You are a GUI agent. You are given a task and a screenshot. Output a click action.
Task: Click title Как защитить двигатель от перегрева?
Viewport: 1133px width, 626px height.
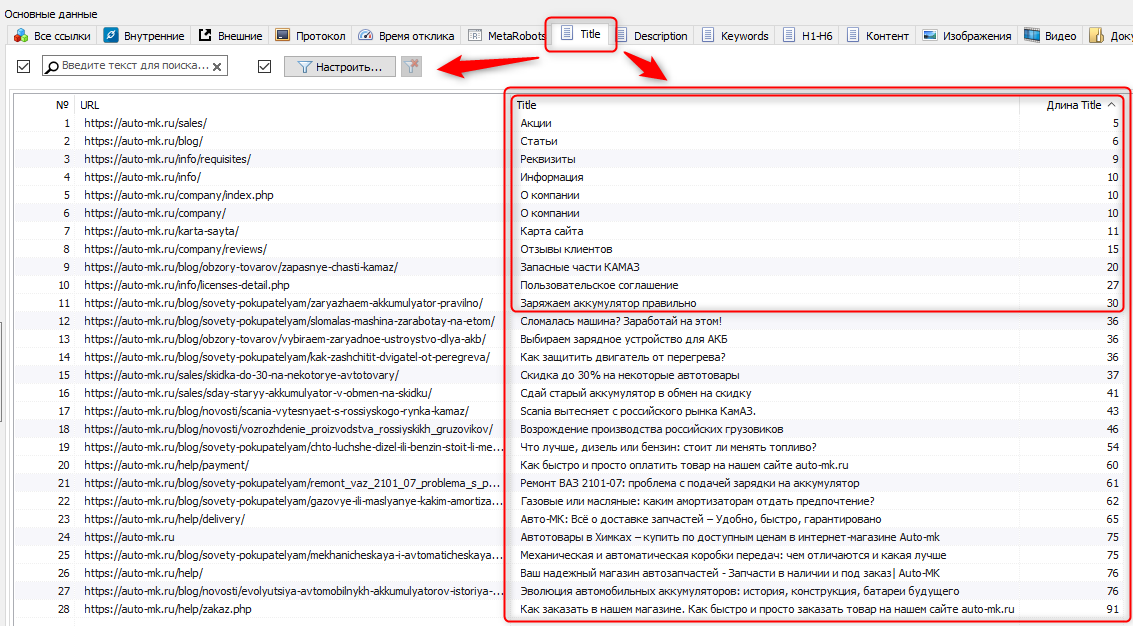(x=623, y=357)
